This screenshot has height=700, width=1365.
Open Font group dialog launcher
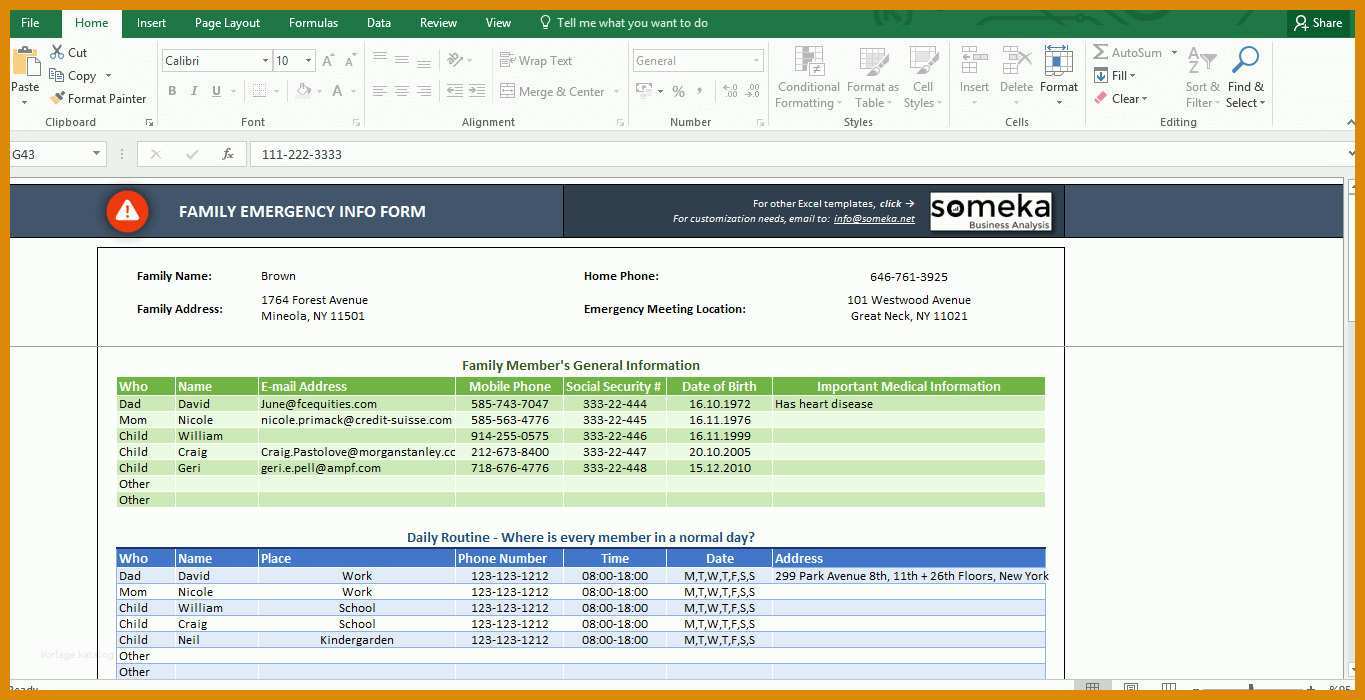[x=356, y=122]
